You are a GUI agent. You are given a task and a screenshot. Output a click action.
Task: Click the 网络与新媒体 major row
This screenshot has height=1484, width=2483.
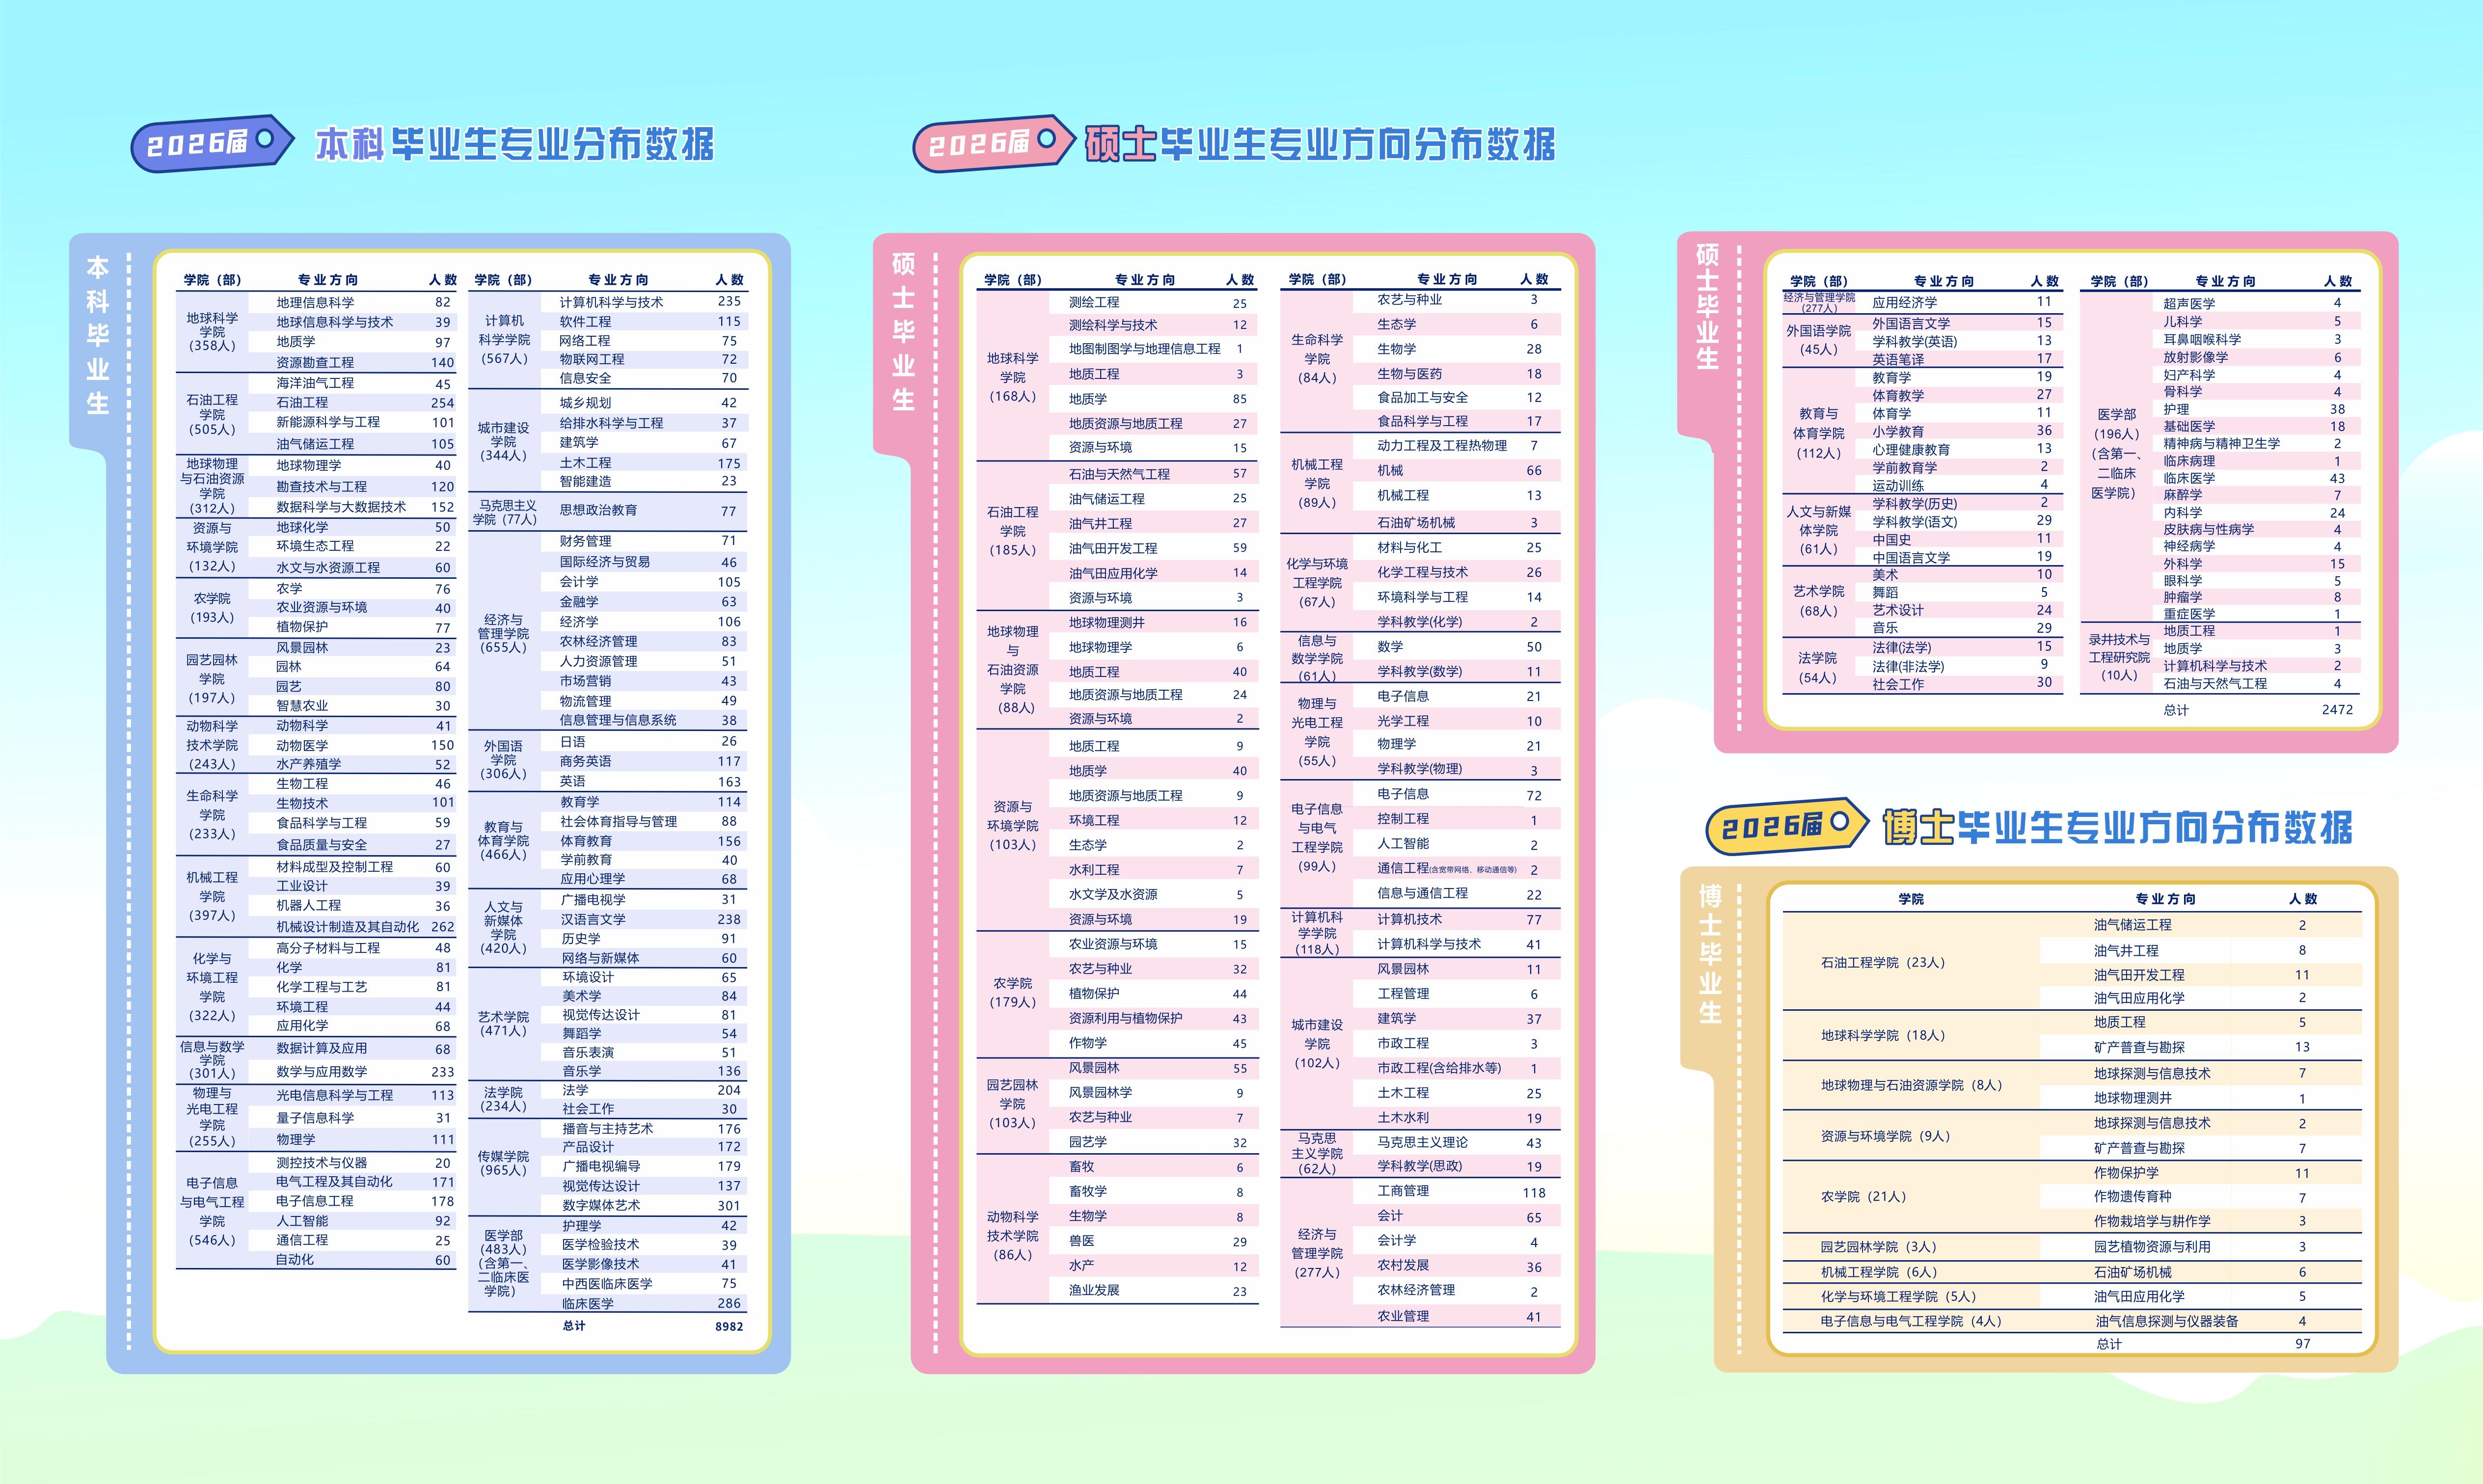point(644,958)
